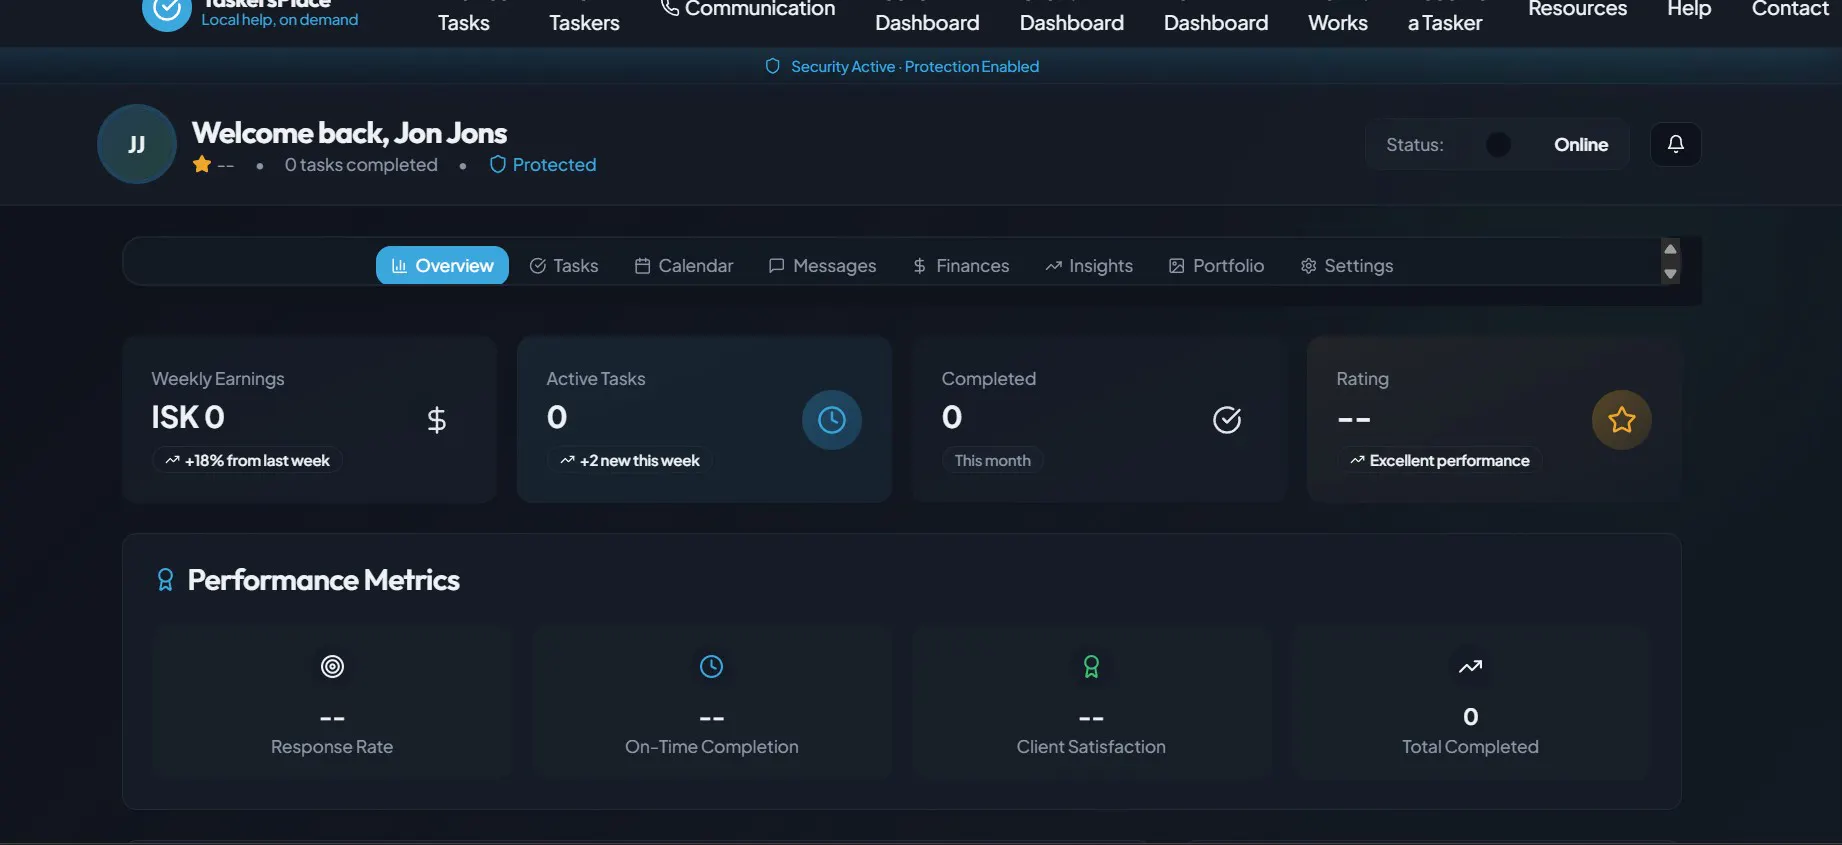
Task: Click the 'Total Completed' metric label
Action: coord(1470,747)
